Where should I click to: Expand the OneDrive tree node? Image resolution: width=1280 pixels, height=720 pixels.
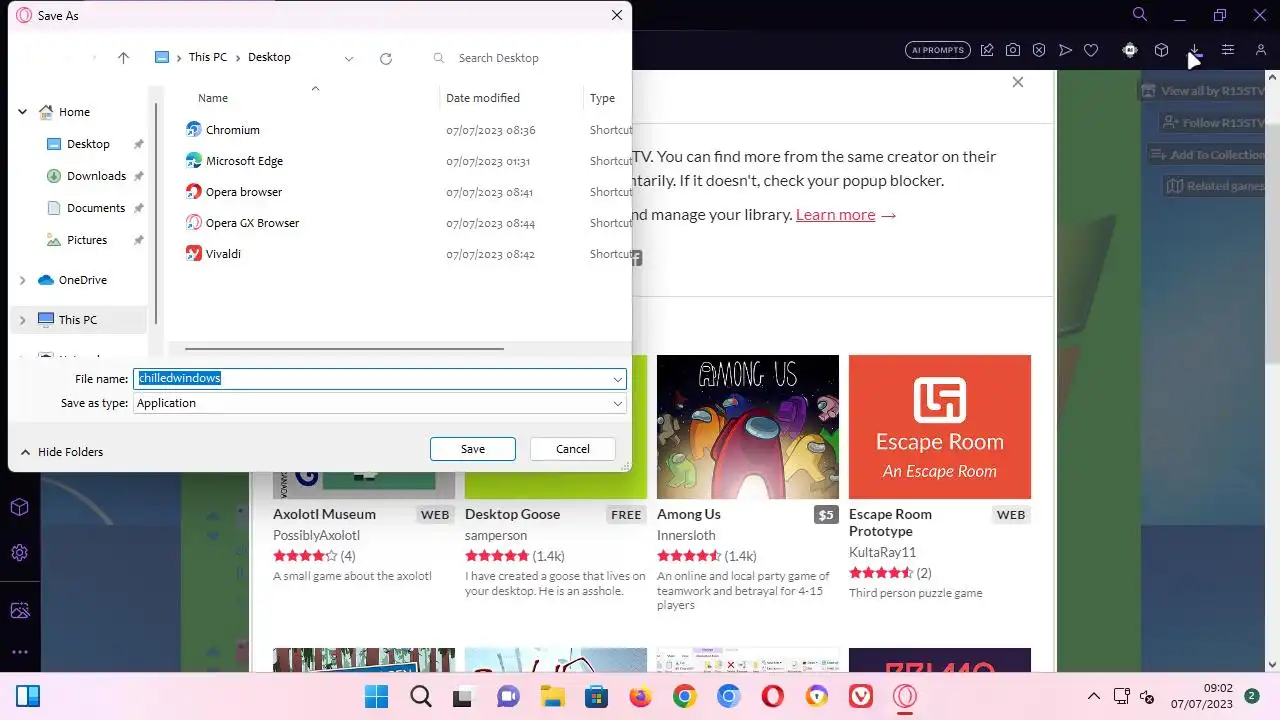[x=23, y=280]
